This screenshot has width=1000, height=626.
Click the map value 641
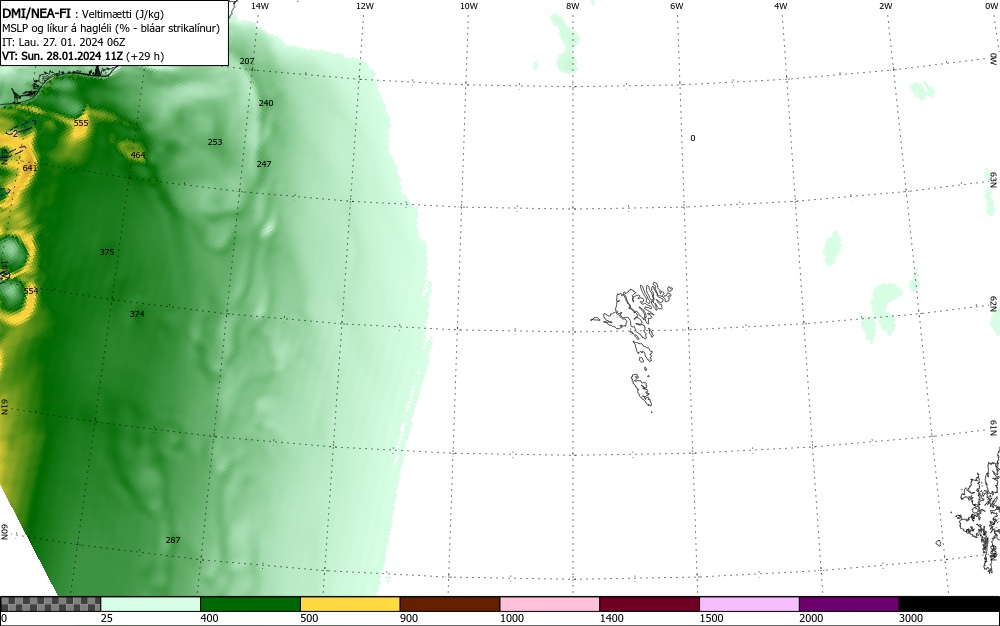(29, 168)
